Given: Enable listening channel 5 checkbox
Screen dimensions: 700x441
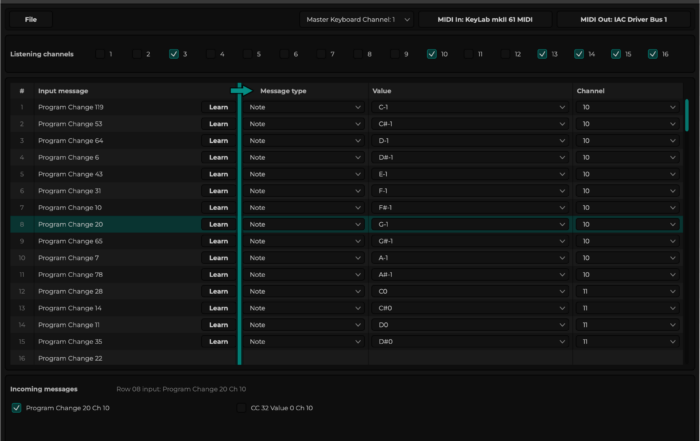Looking at the screenshot, I should click(x=247, y=54).
